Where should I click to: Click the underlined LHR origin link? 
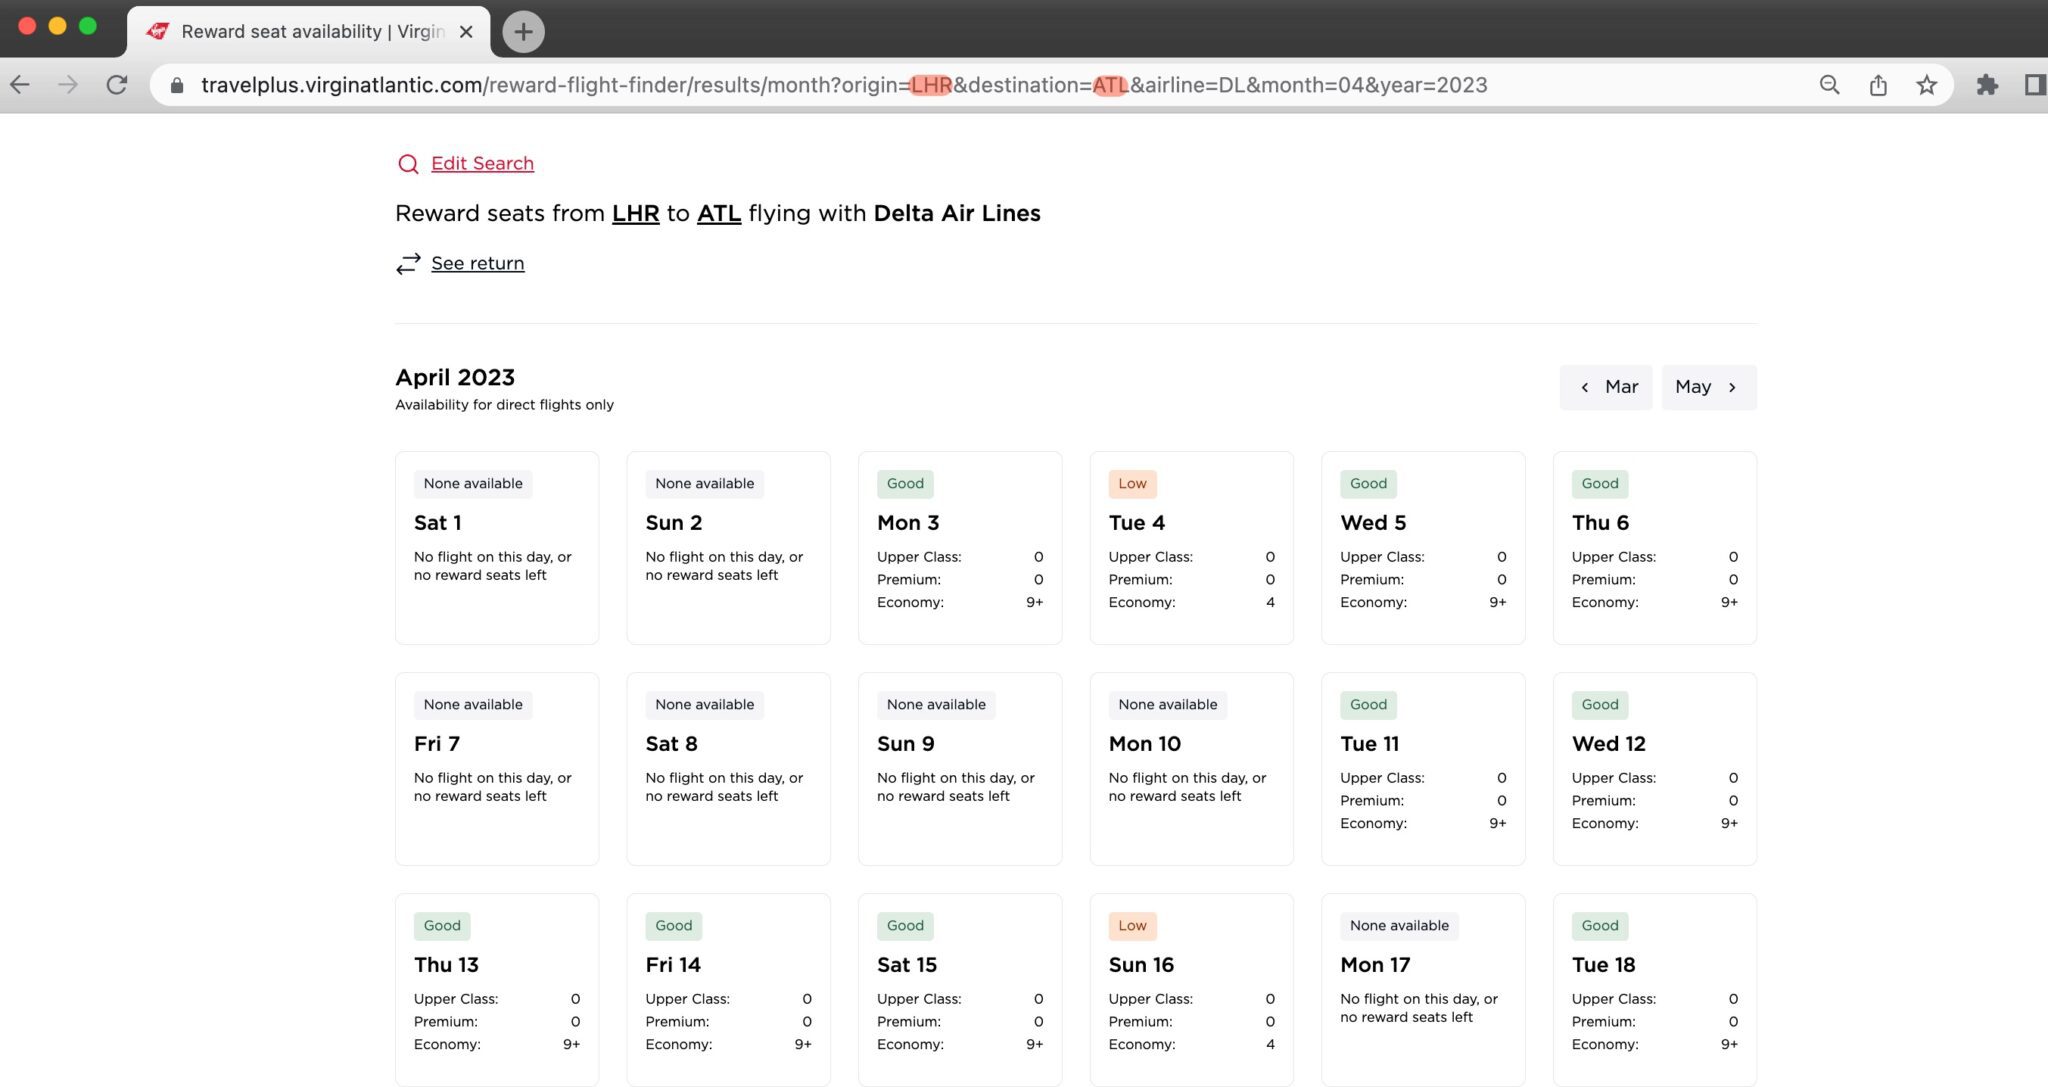click(635, 213)
